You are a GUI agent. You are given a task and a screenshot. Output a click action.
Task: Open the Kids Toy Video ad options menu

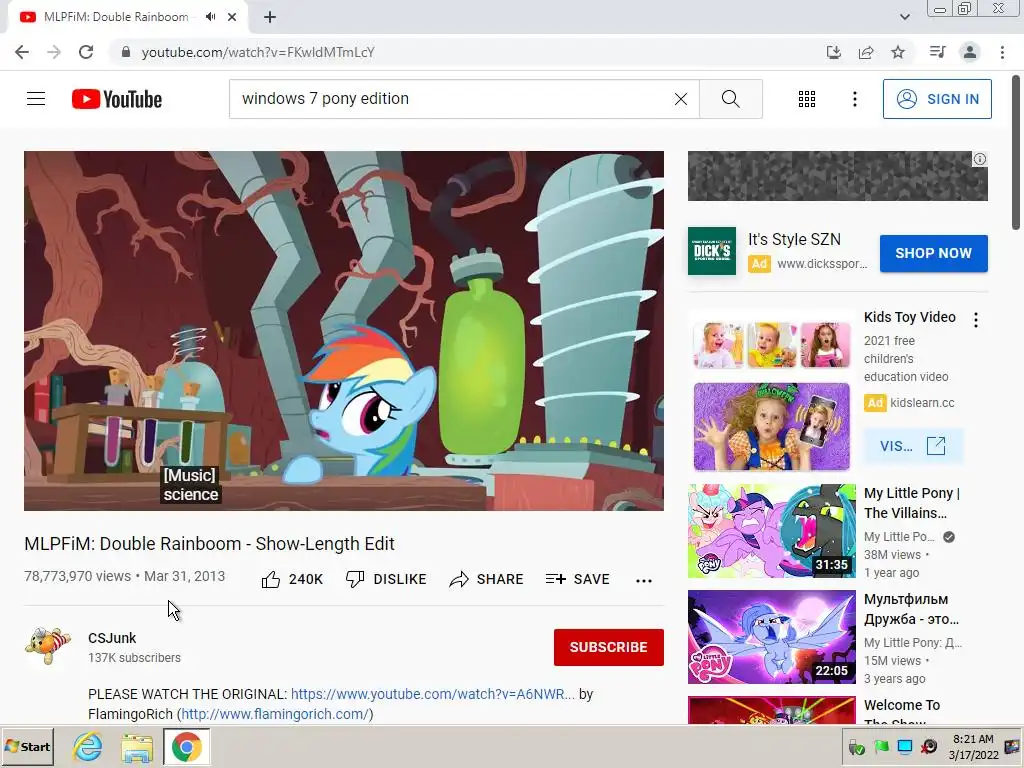(976, 319)
